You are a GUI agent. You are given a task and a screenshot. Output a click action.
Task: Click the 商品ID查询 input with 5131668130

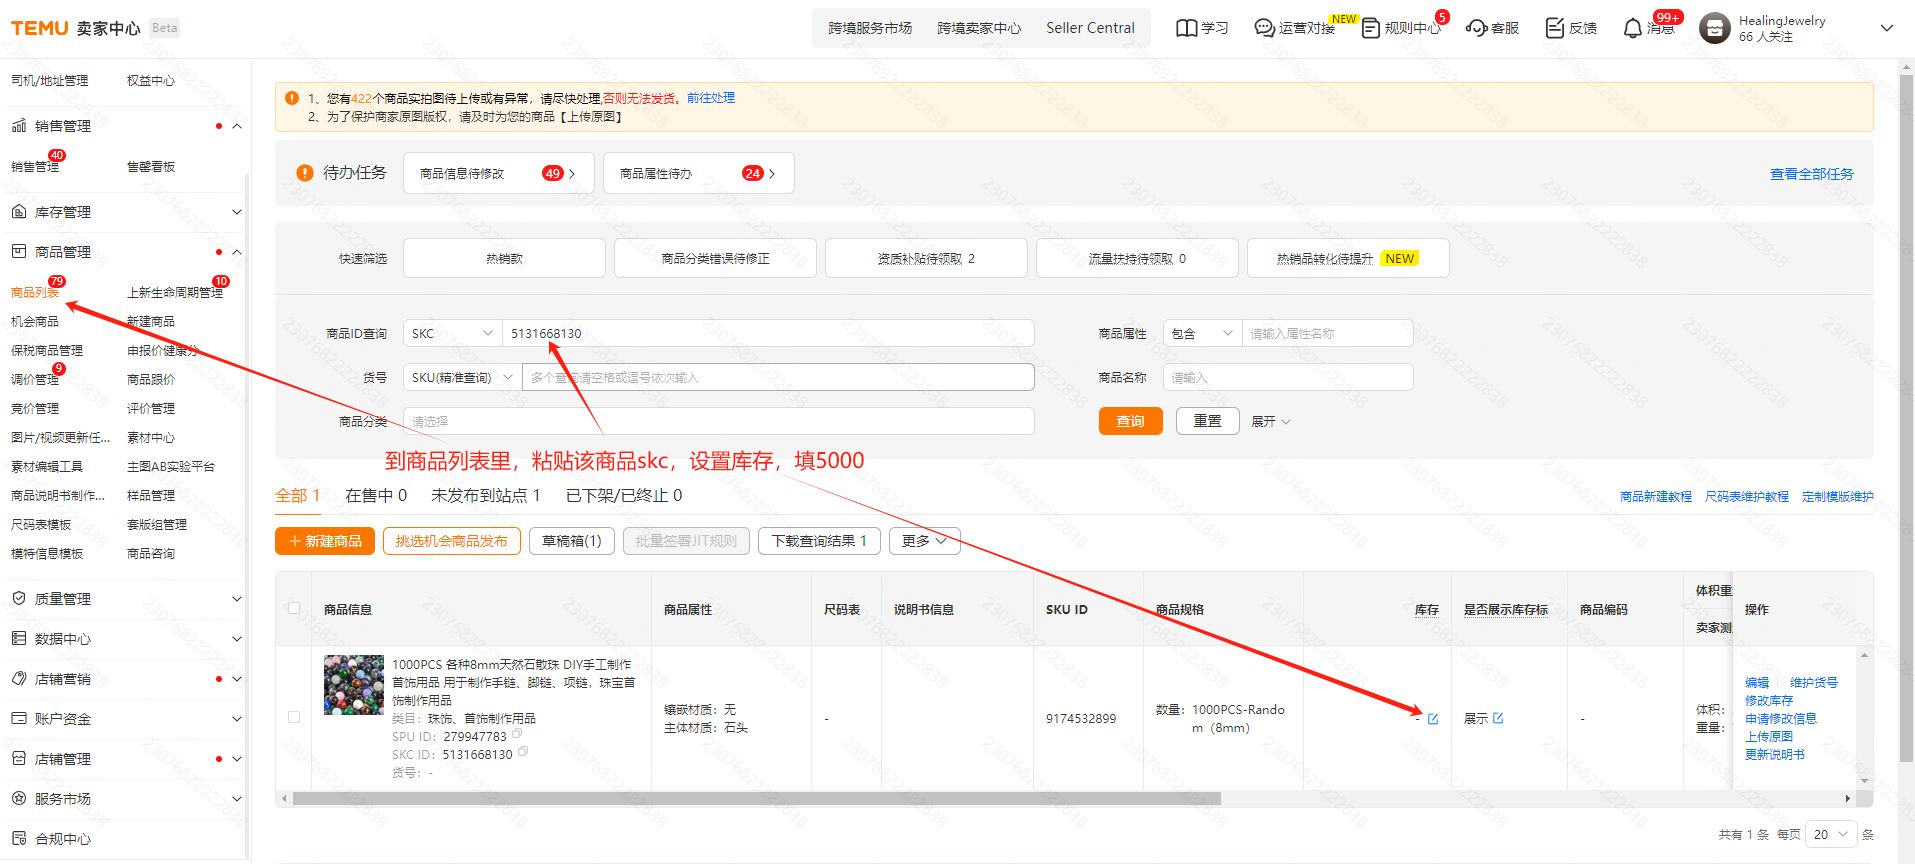click(x=768, y=333)
